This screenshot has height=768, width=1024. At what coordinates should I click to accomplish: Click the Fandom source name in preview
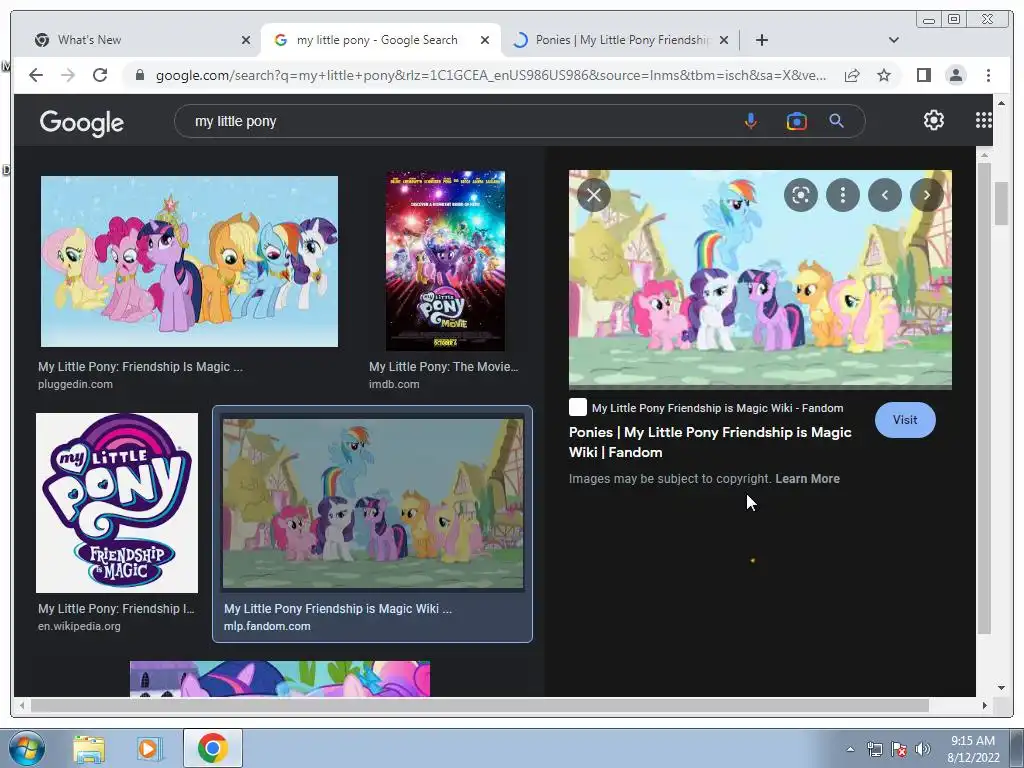click(x=717, y=408)
